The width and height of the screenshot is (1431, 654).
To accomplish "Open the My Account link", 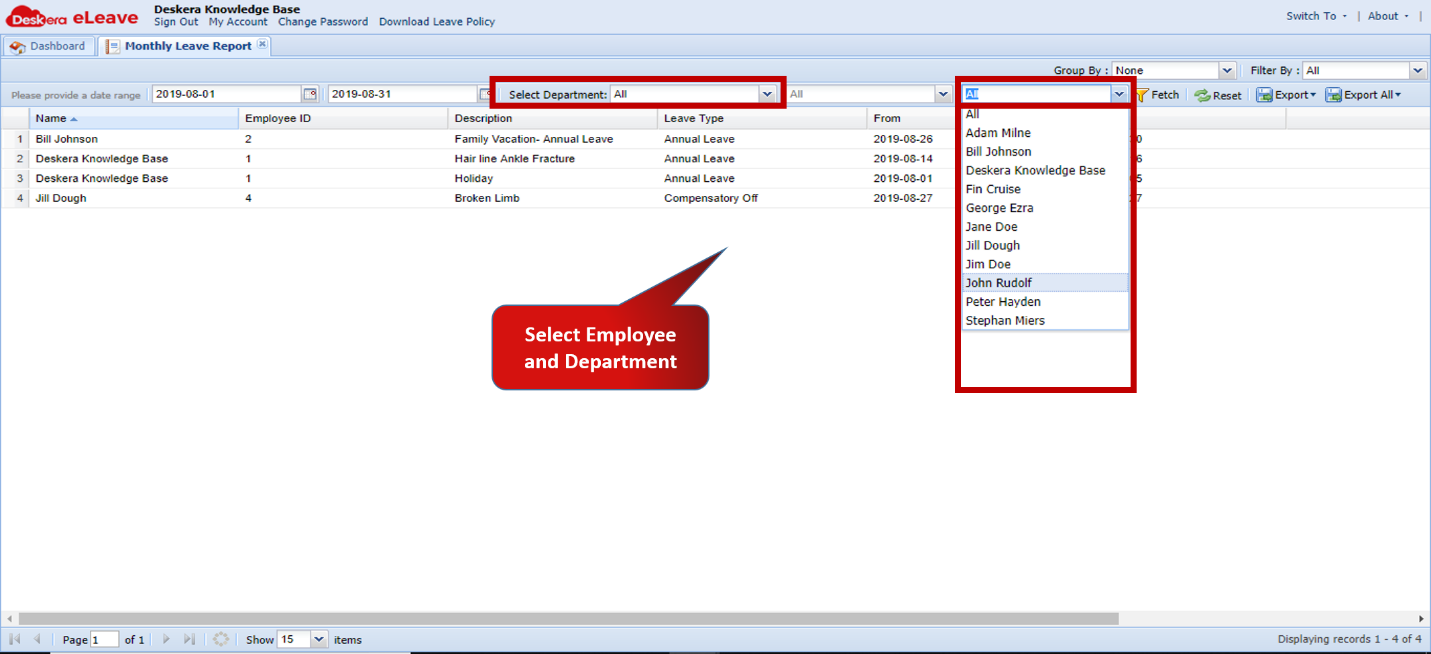I will (x=238, y=22).
